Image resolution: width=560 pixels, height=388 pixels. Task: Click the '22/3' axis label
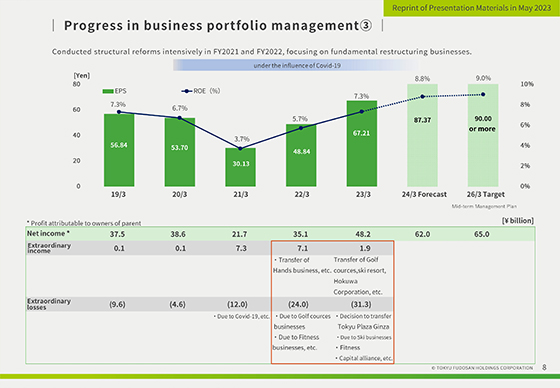point(302,194)
